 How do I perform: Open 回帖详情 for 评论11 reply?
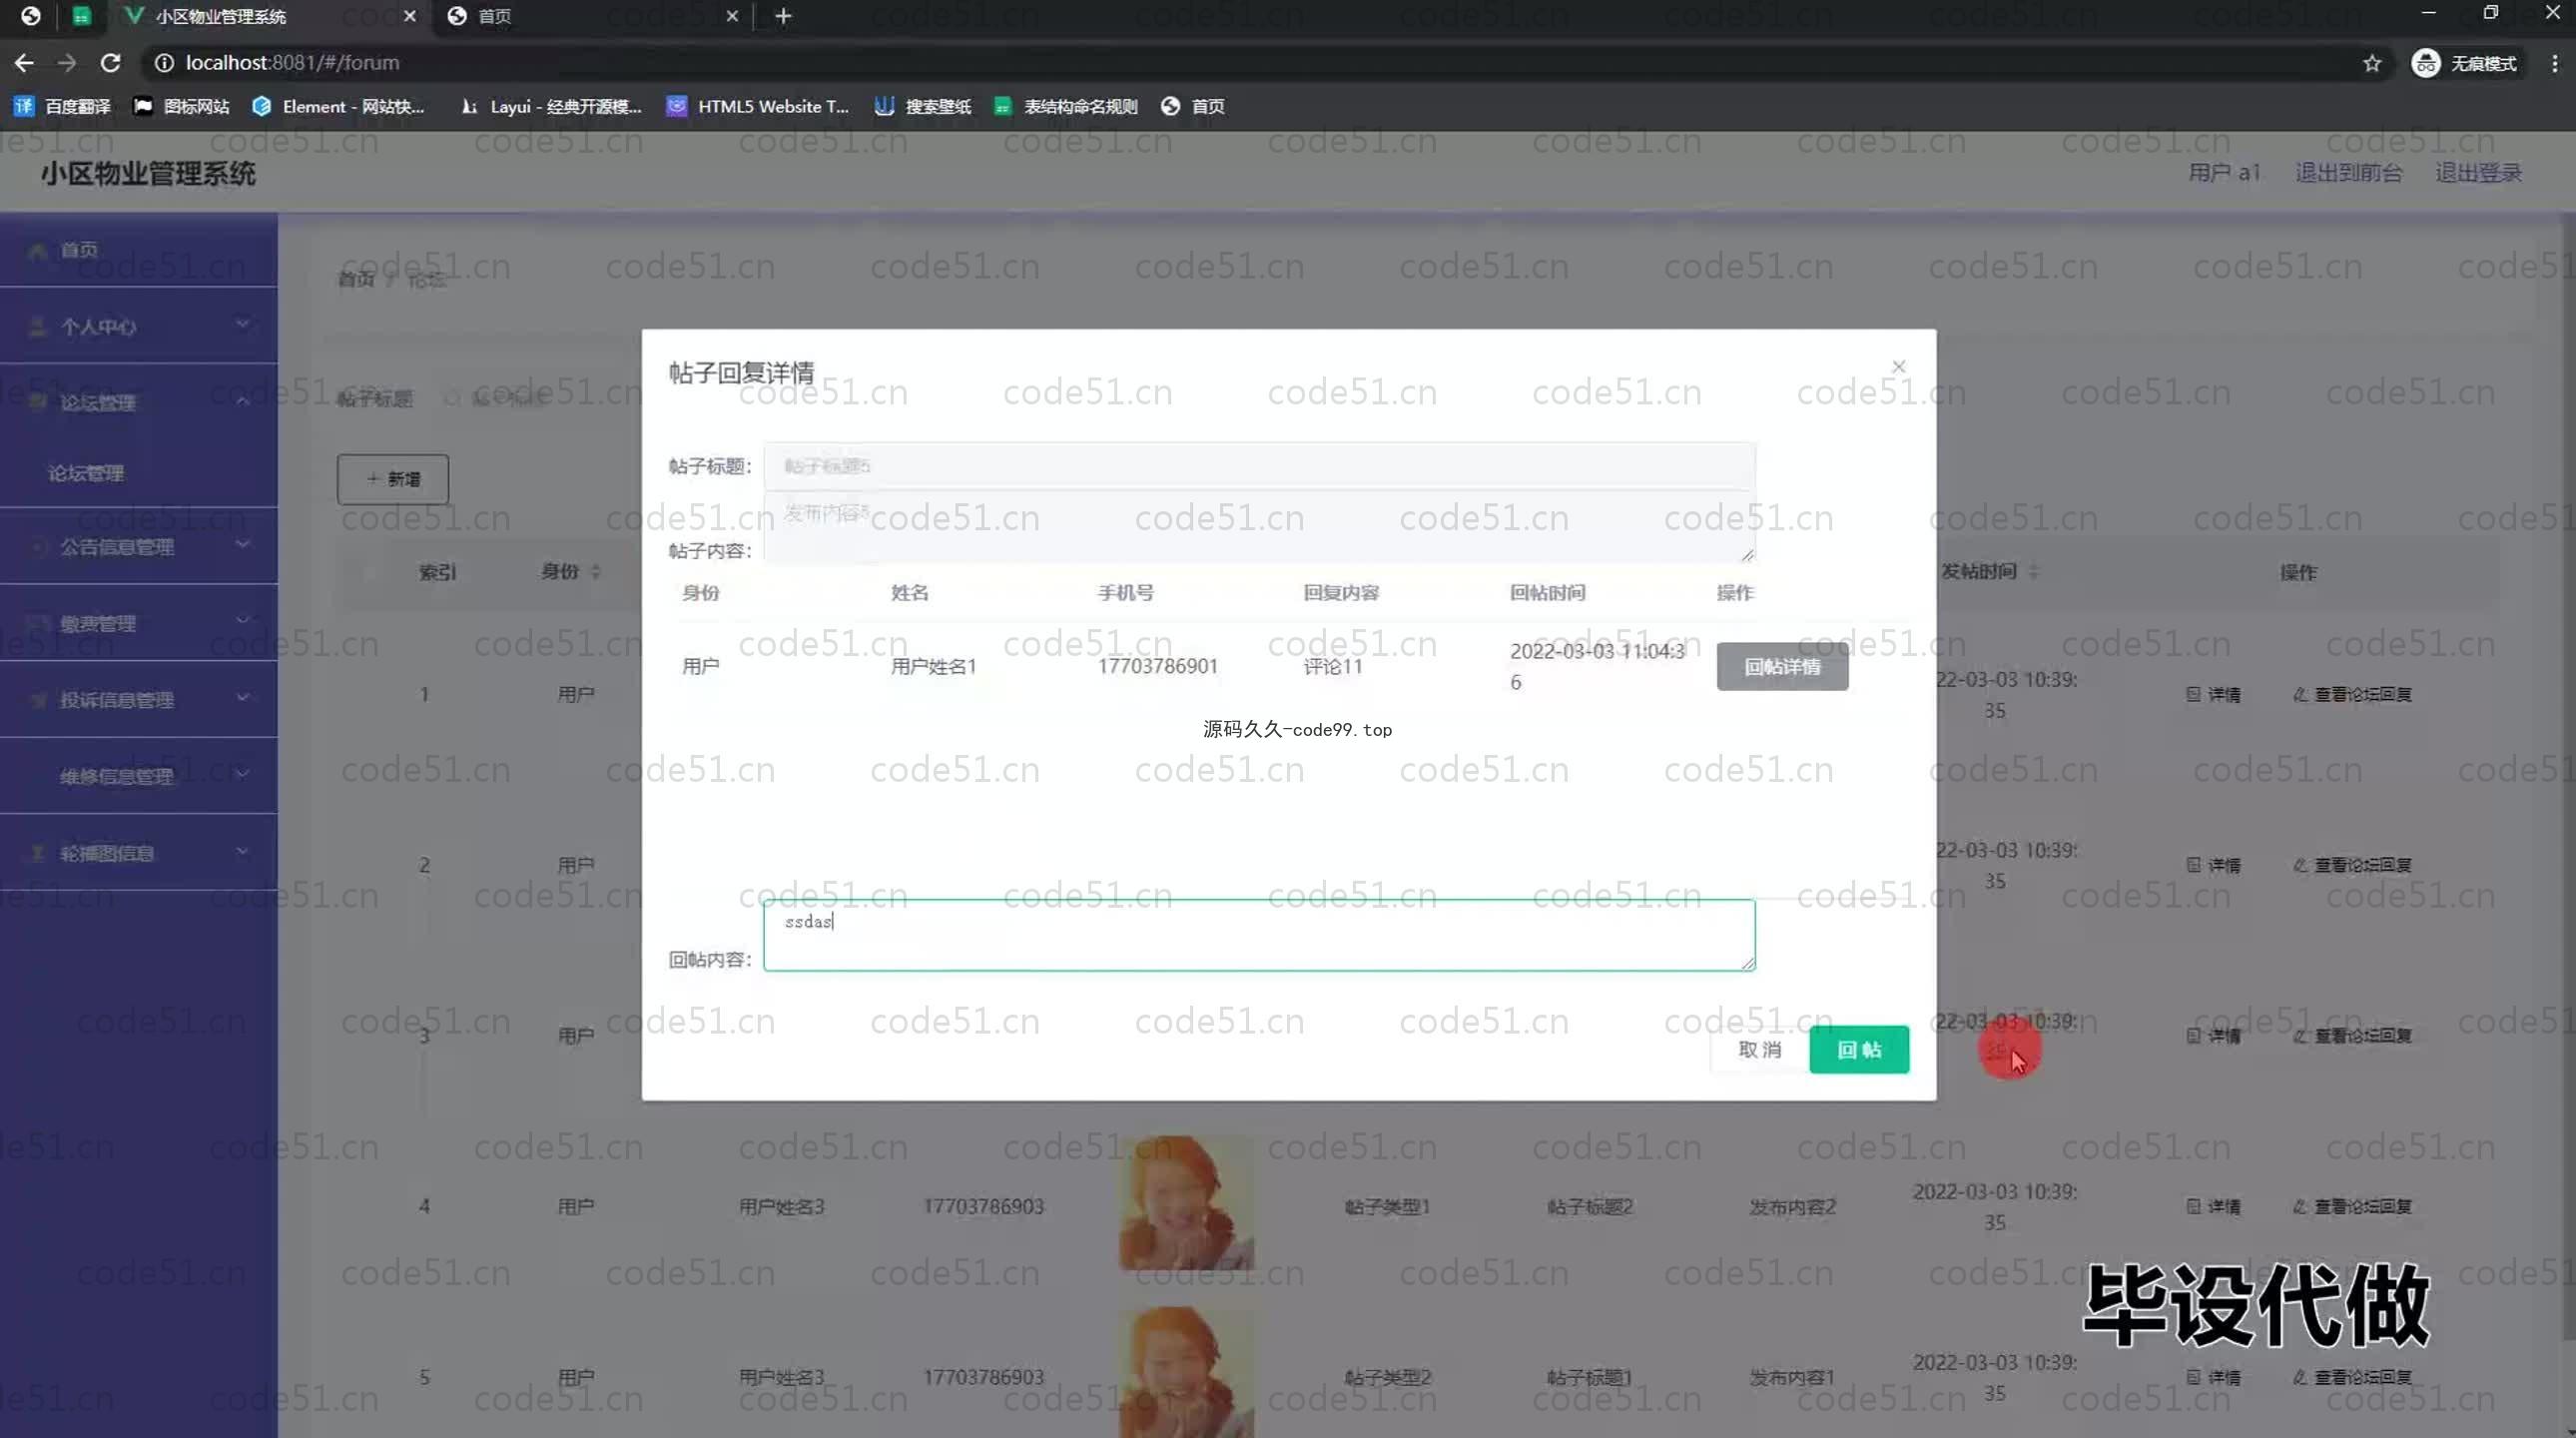pos(1782,667)
